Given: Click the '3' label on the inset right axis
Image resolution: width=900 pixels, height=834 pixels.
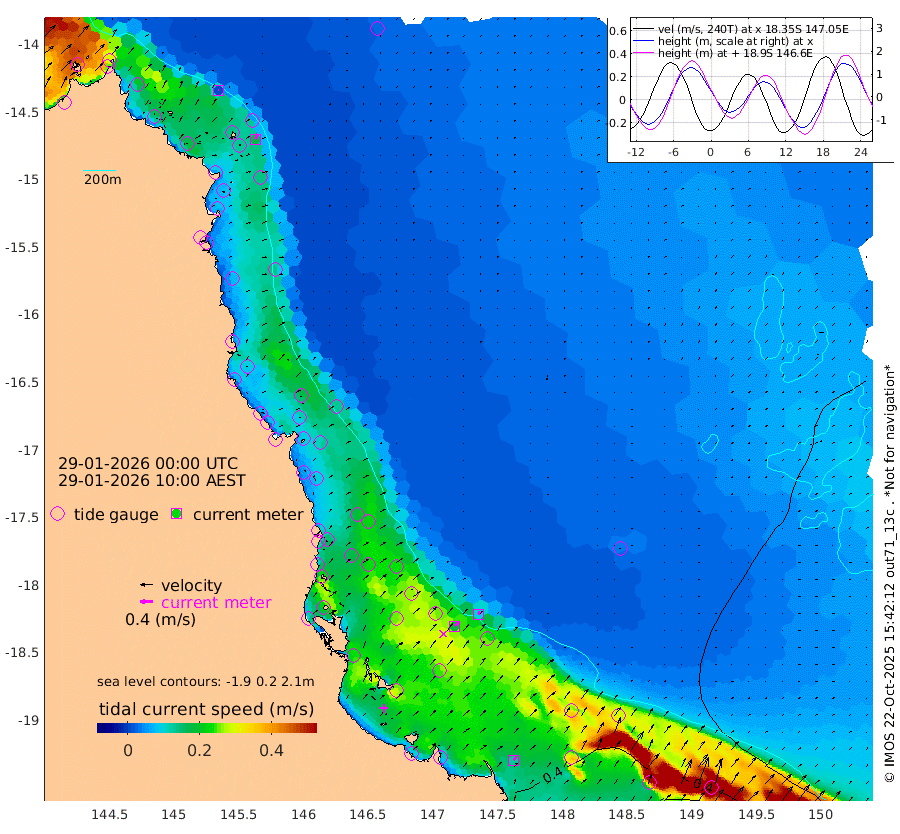Looking at the screenshot, I should click(879, 28).
